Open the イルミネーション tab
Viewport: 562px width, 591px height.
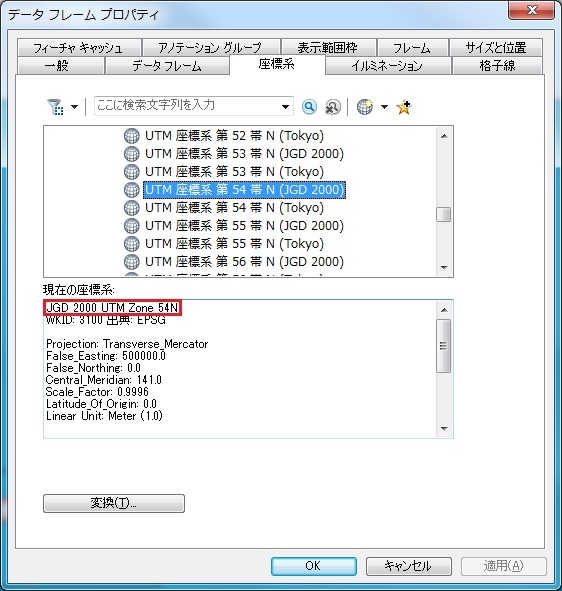(388, 66)
